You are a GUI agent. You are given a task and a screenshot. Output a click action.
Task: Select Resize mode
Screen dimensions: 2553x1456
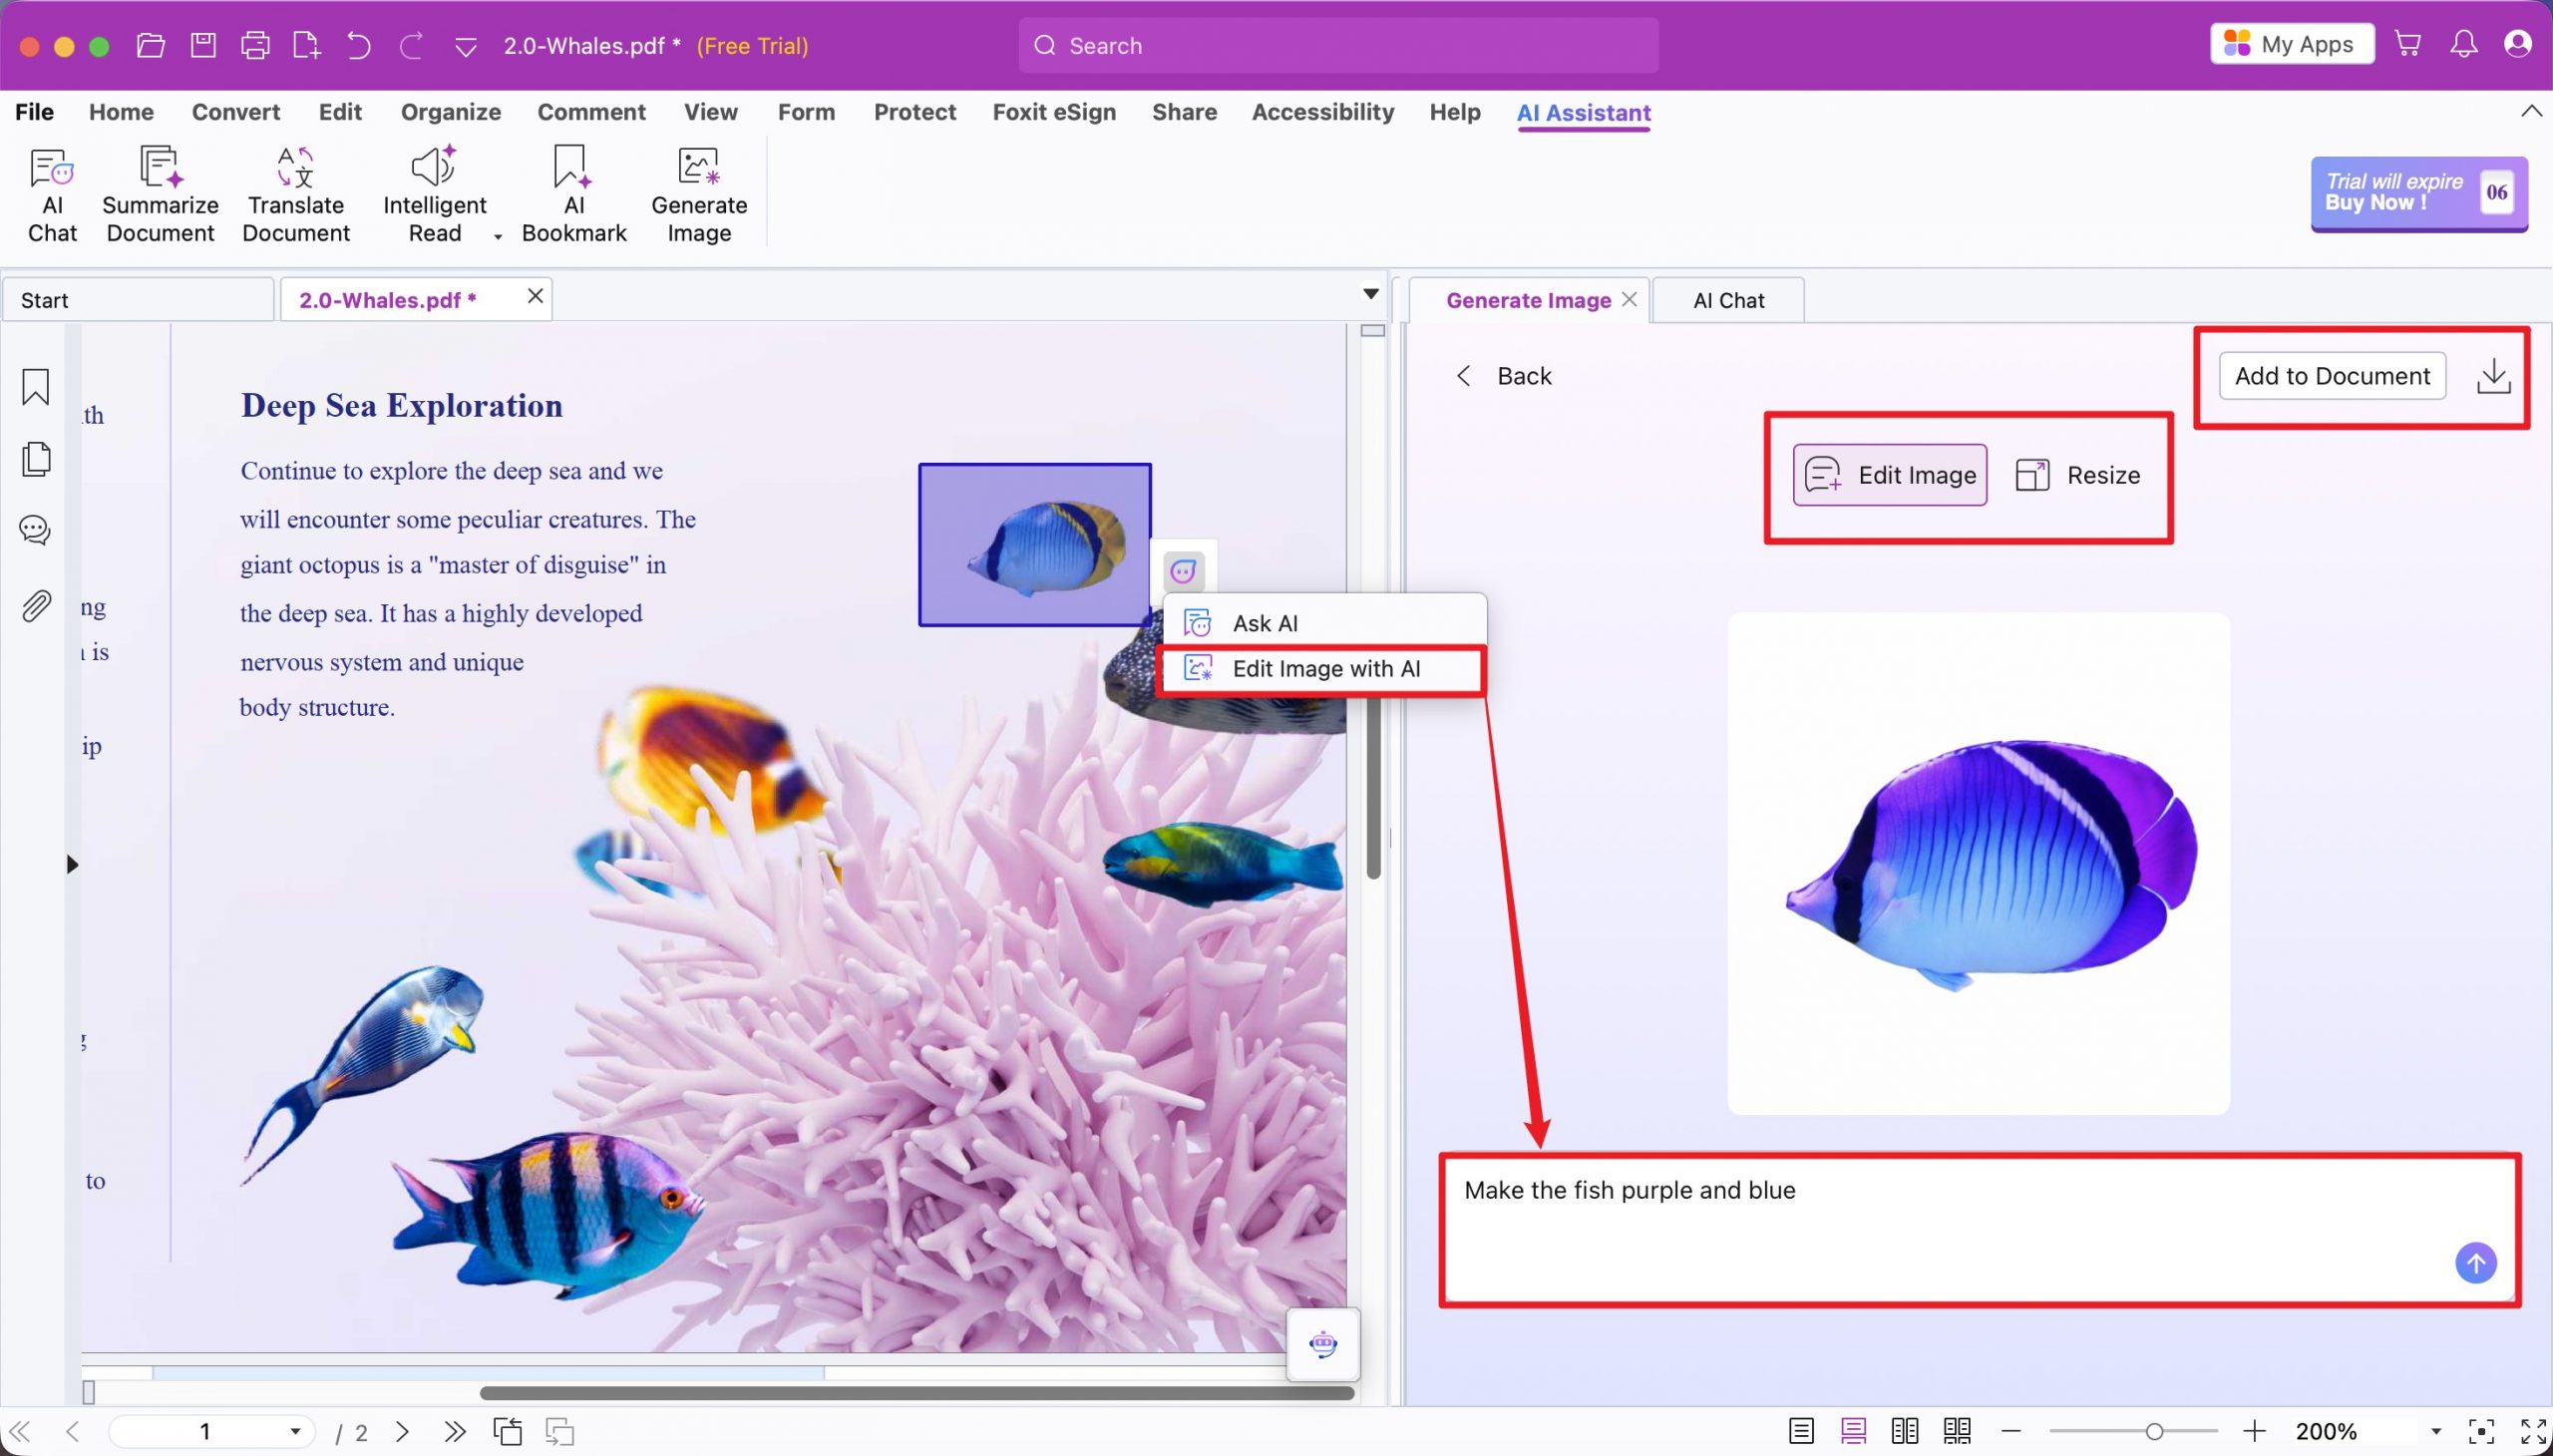tap(2077, 475)
